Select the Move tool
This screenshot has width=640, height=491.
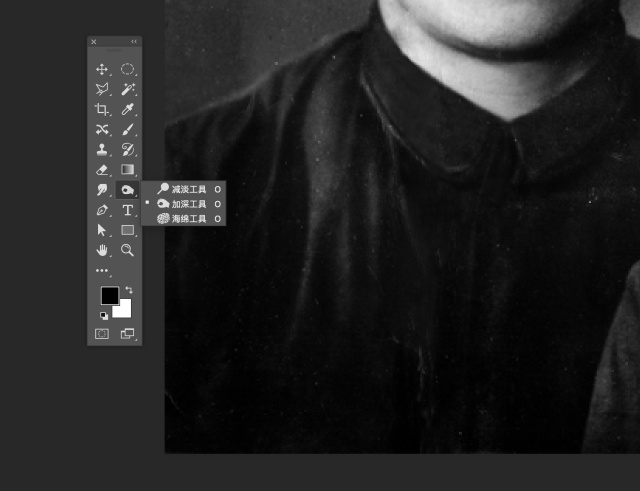tap(101, 69)
